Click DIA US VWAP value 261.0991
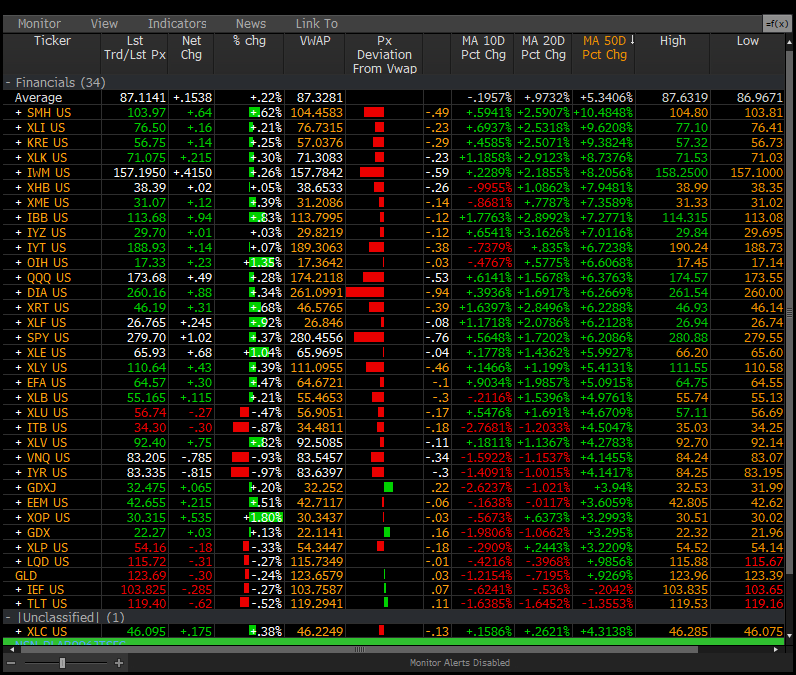This screenshot has height=675, width=796. pos(316,293)
